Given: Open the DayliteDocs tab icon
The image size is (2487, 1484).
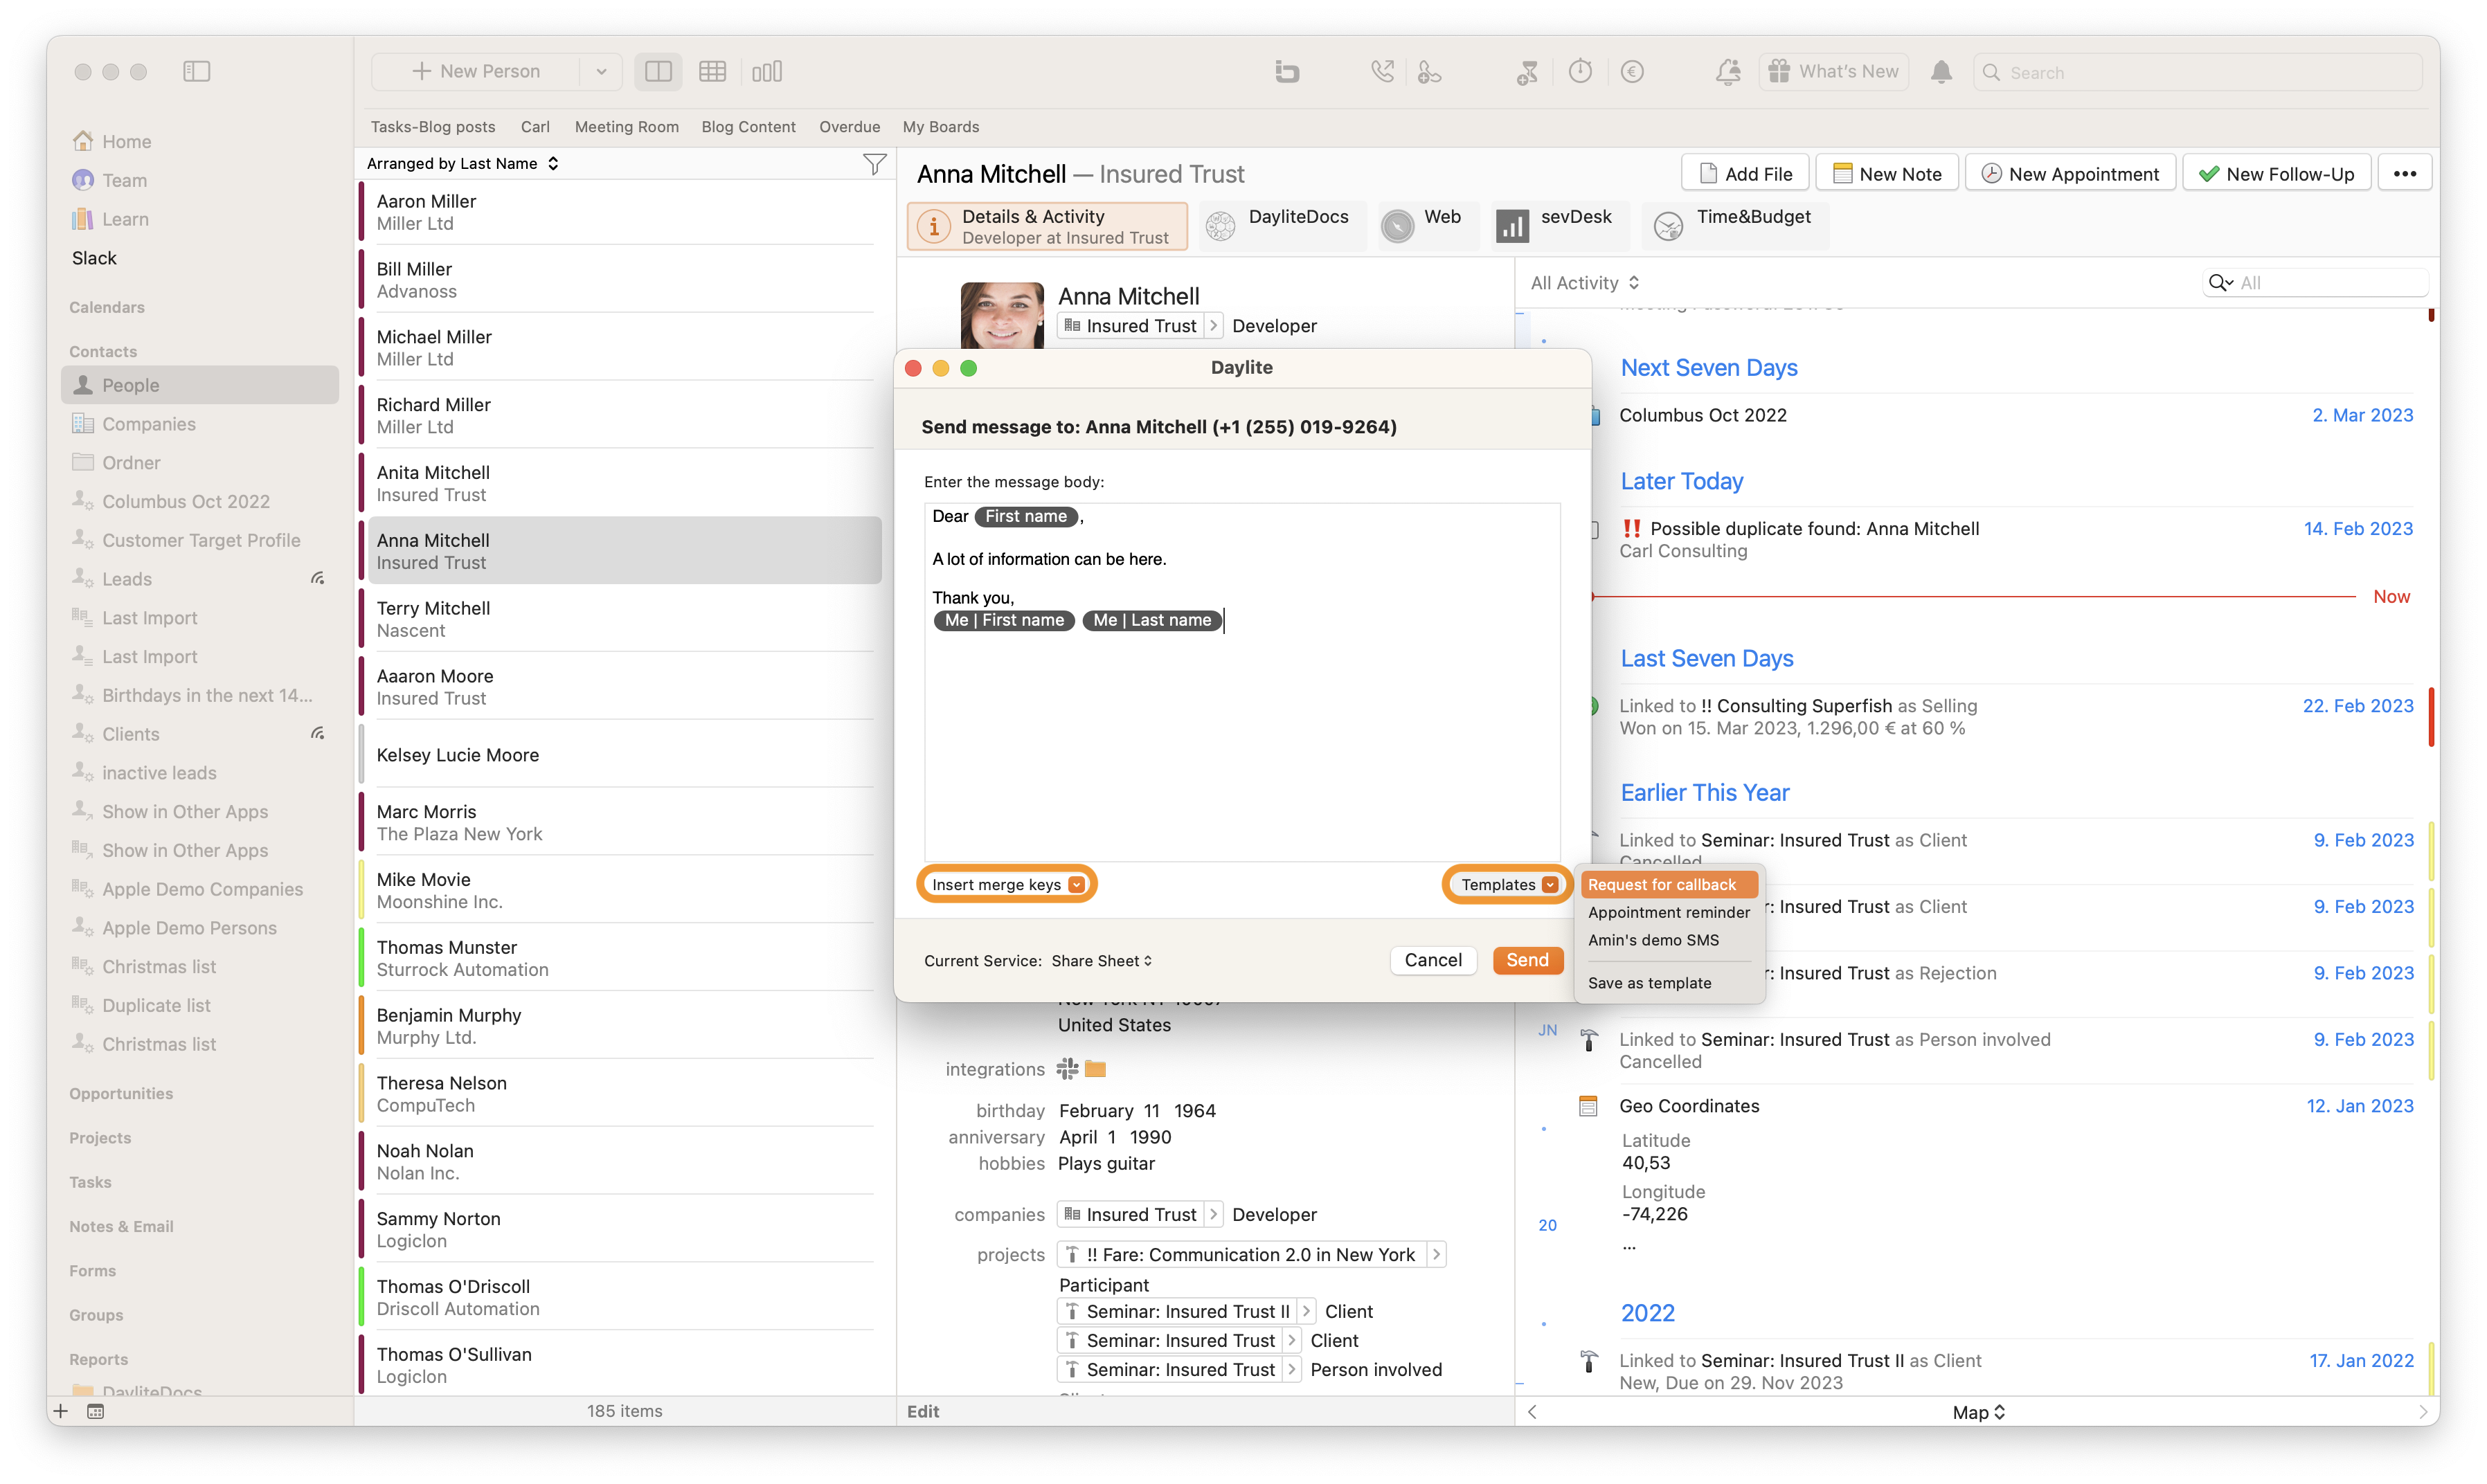Looking at the screenshot, I should [1220, 226].
